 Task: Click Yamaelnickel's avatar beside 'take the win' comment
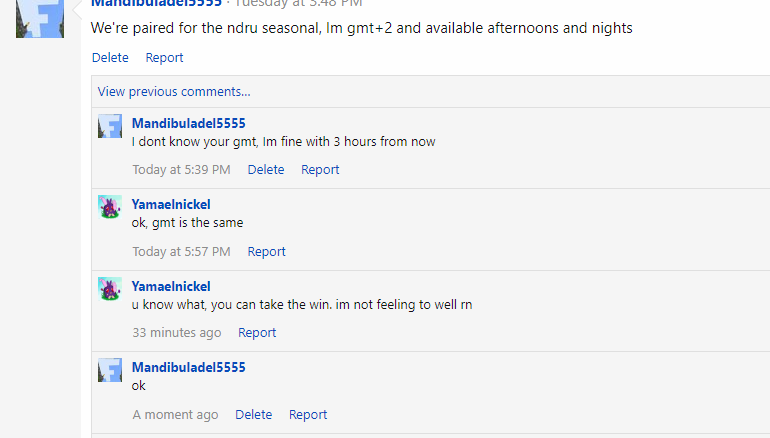tap(110, 289)
